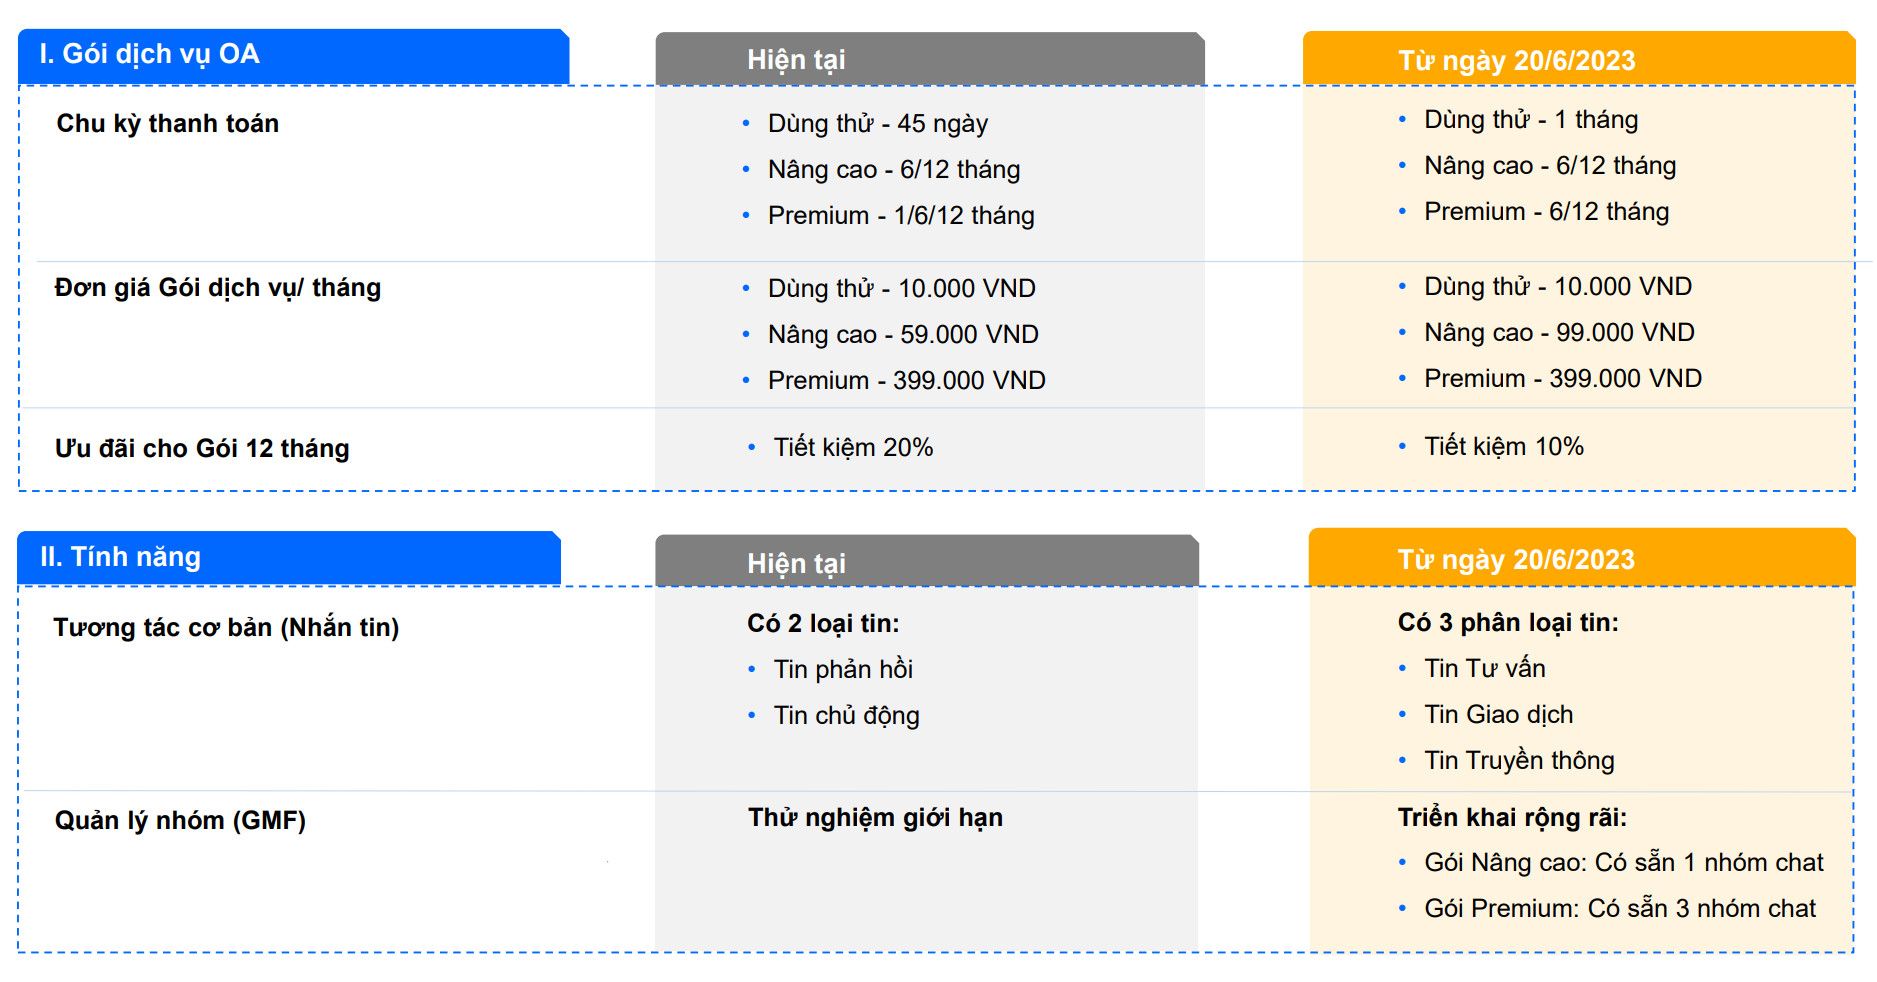Click 'Gói Premium: Có sẵn 3 nhóm chat'

1620,908
